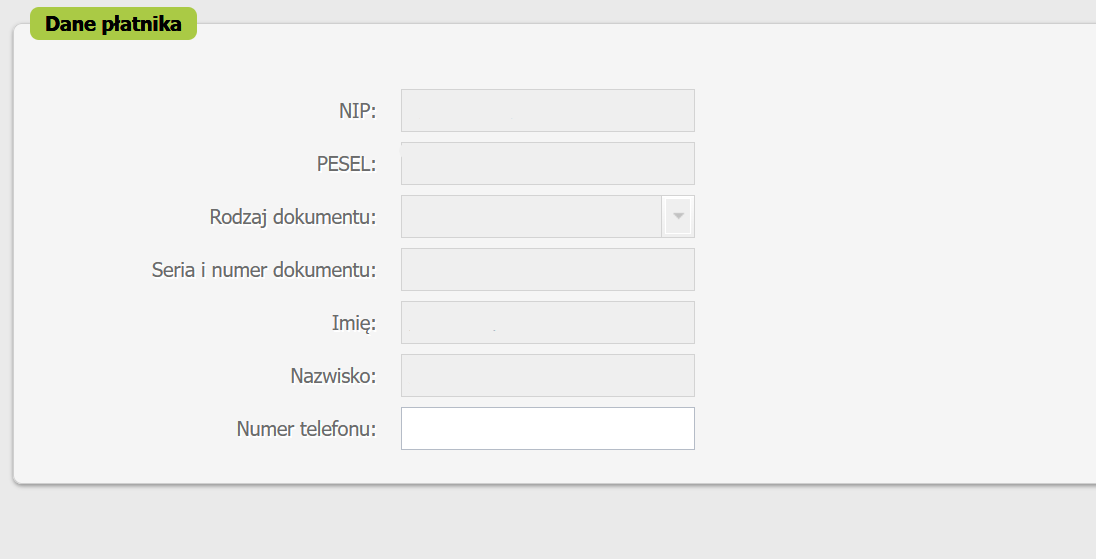Click the gray page background below the panel
Image resolution: width=1096 pixels, height=559 pixels.
[x=548, y=523]
